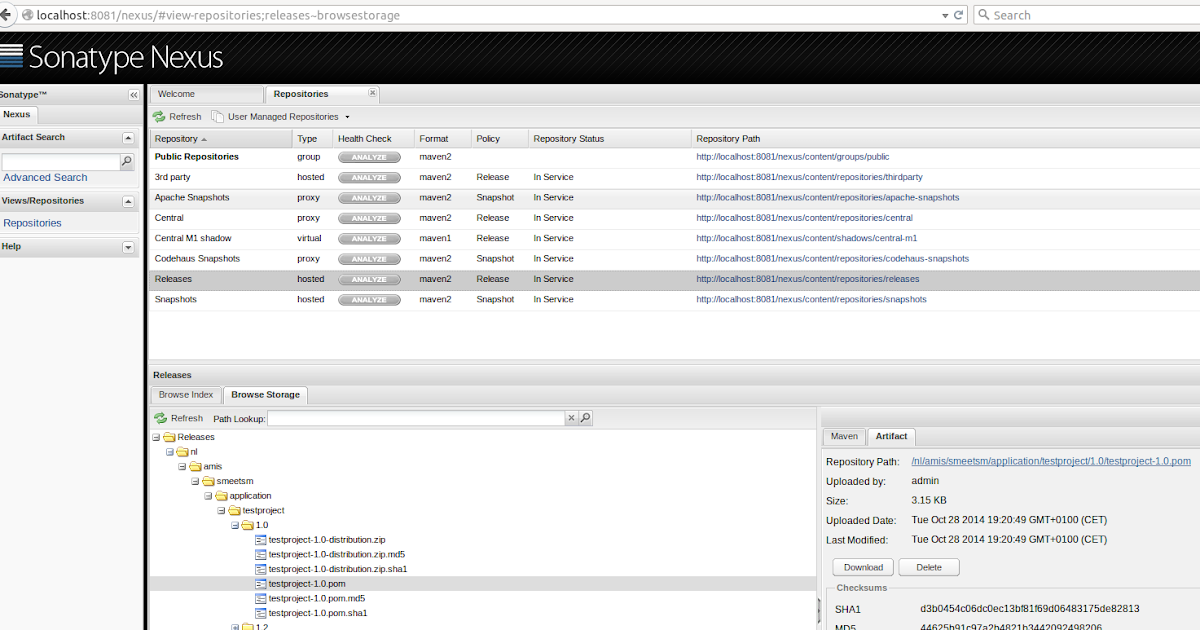Image resolution: width=1200 pixels, height=630 pixels.
Task: Open the thirdparty repository URL
Action: pos(810,177)
